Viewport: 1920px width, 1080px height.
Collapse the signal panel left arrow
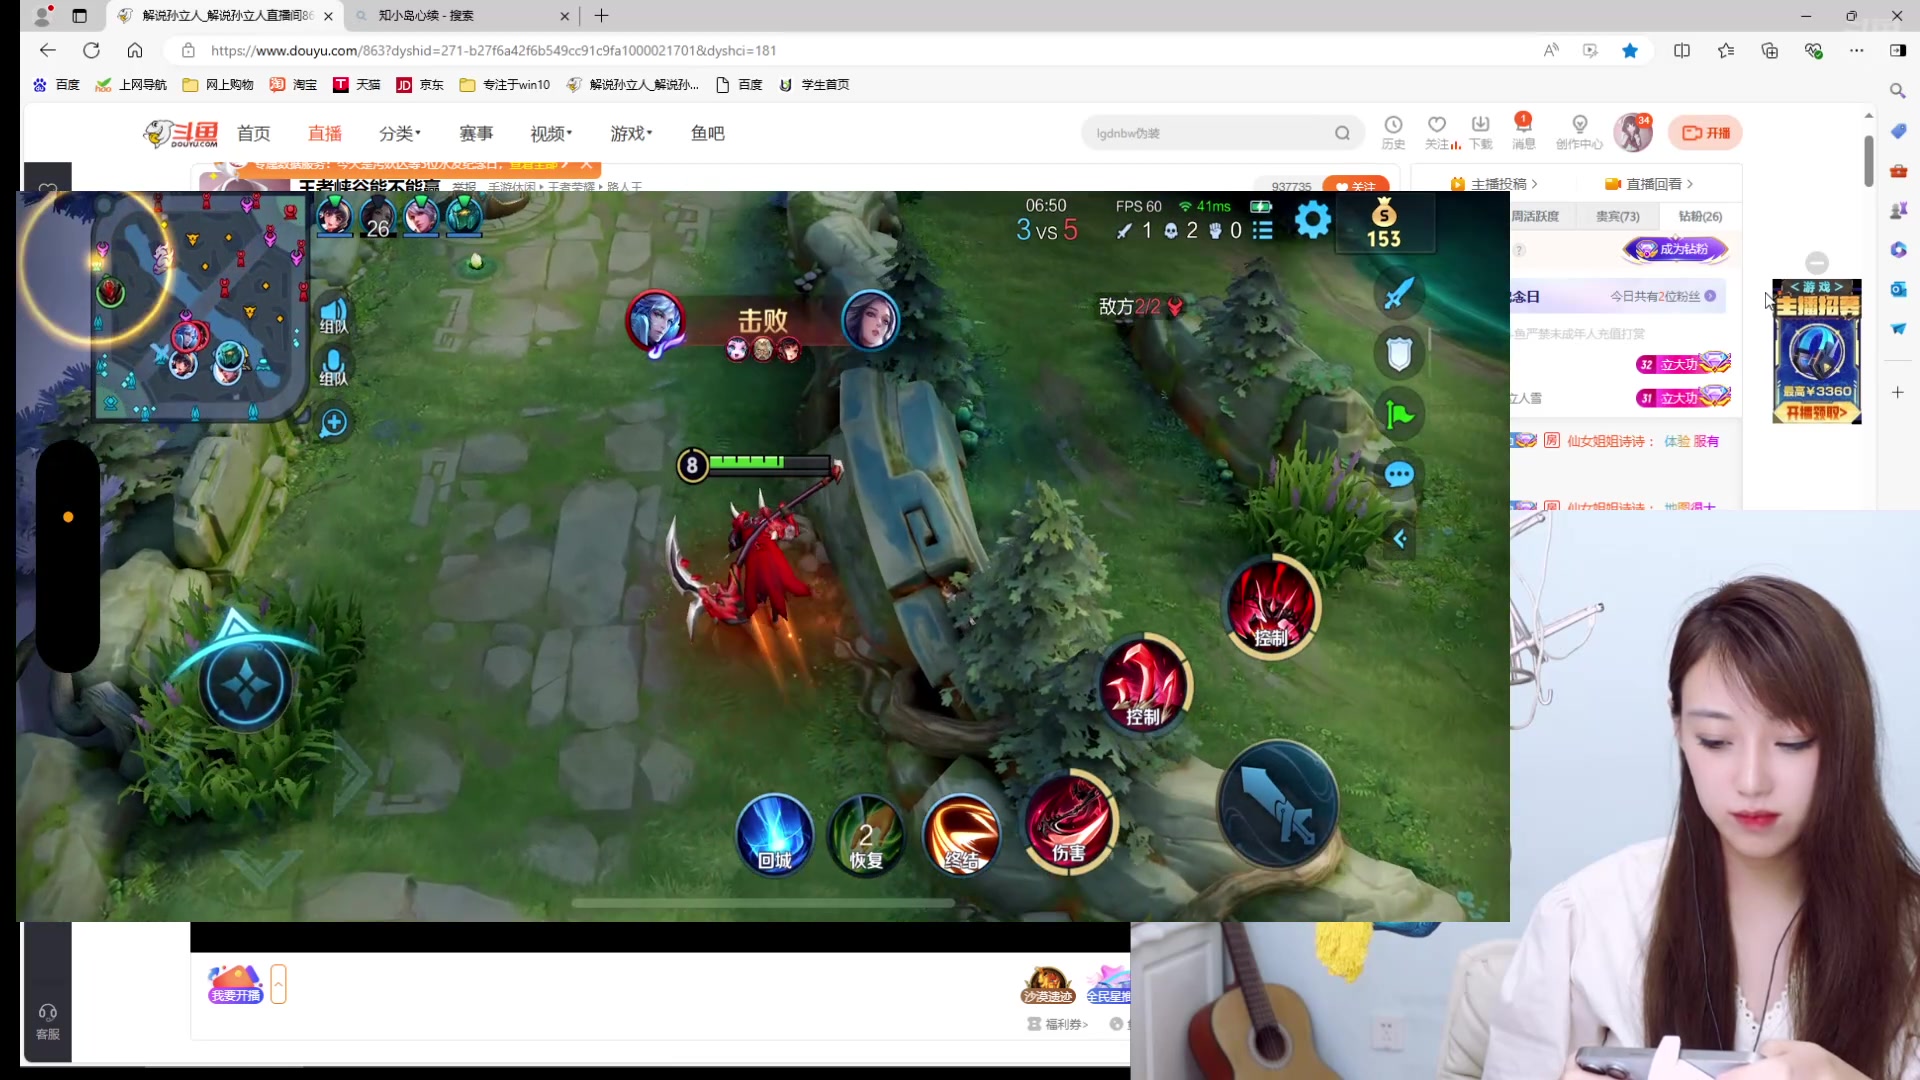pyautogui.click(x=1400, y=539)
